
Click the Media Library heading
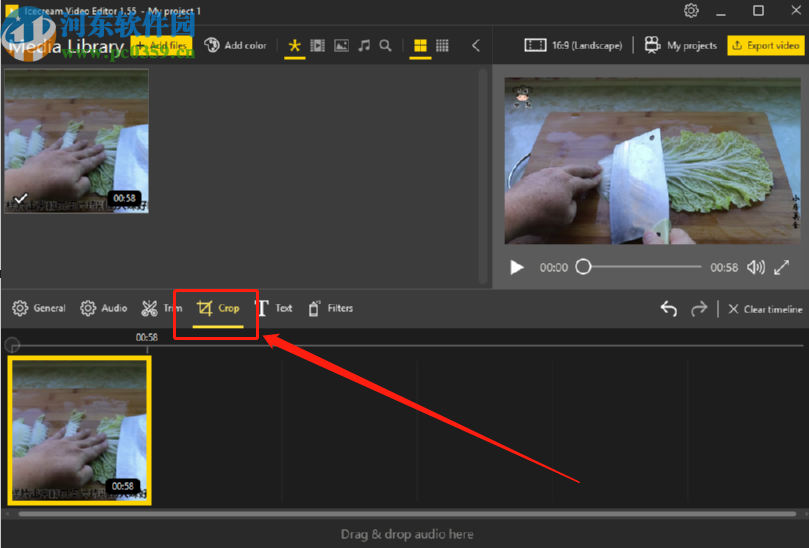pyautogui.click(x=66, y=46)
